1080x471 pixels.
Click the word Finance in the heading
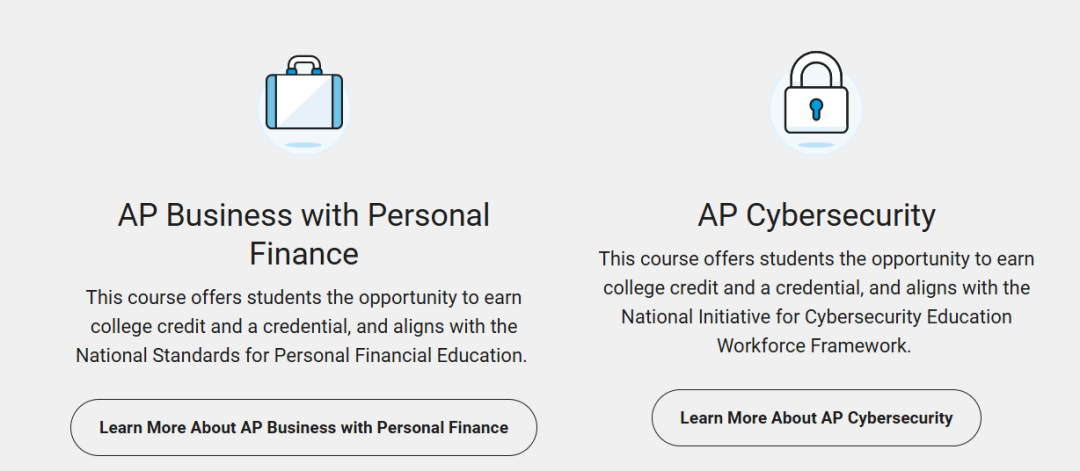(304, 254)
